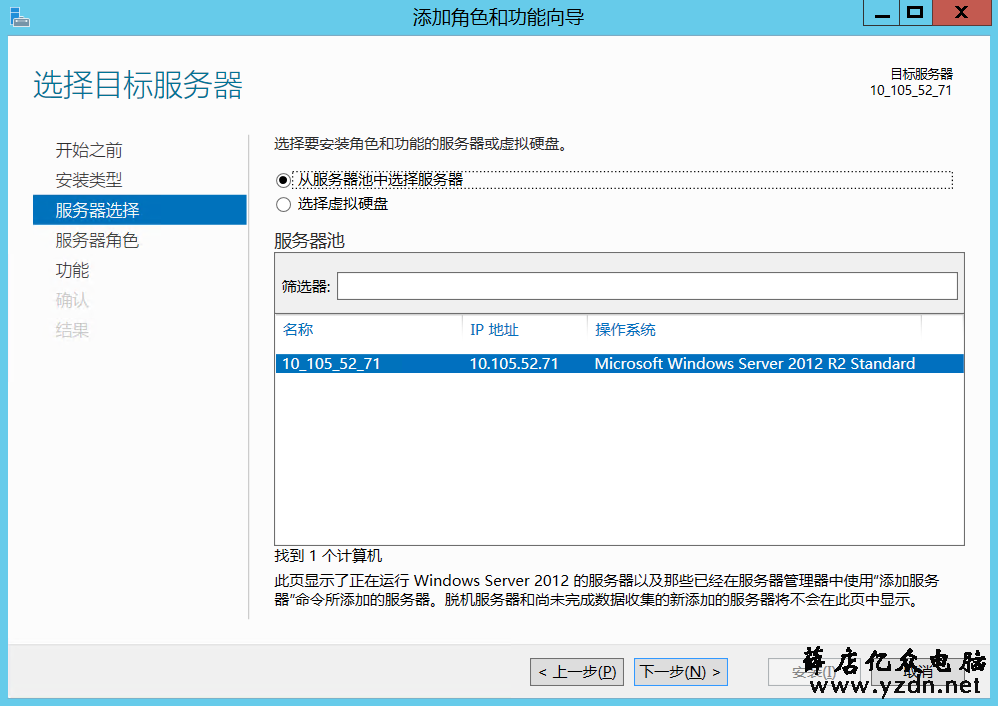Sort by 名称 column header
998x706 pixels.
[x=298, y=329]
